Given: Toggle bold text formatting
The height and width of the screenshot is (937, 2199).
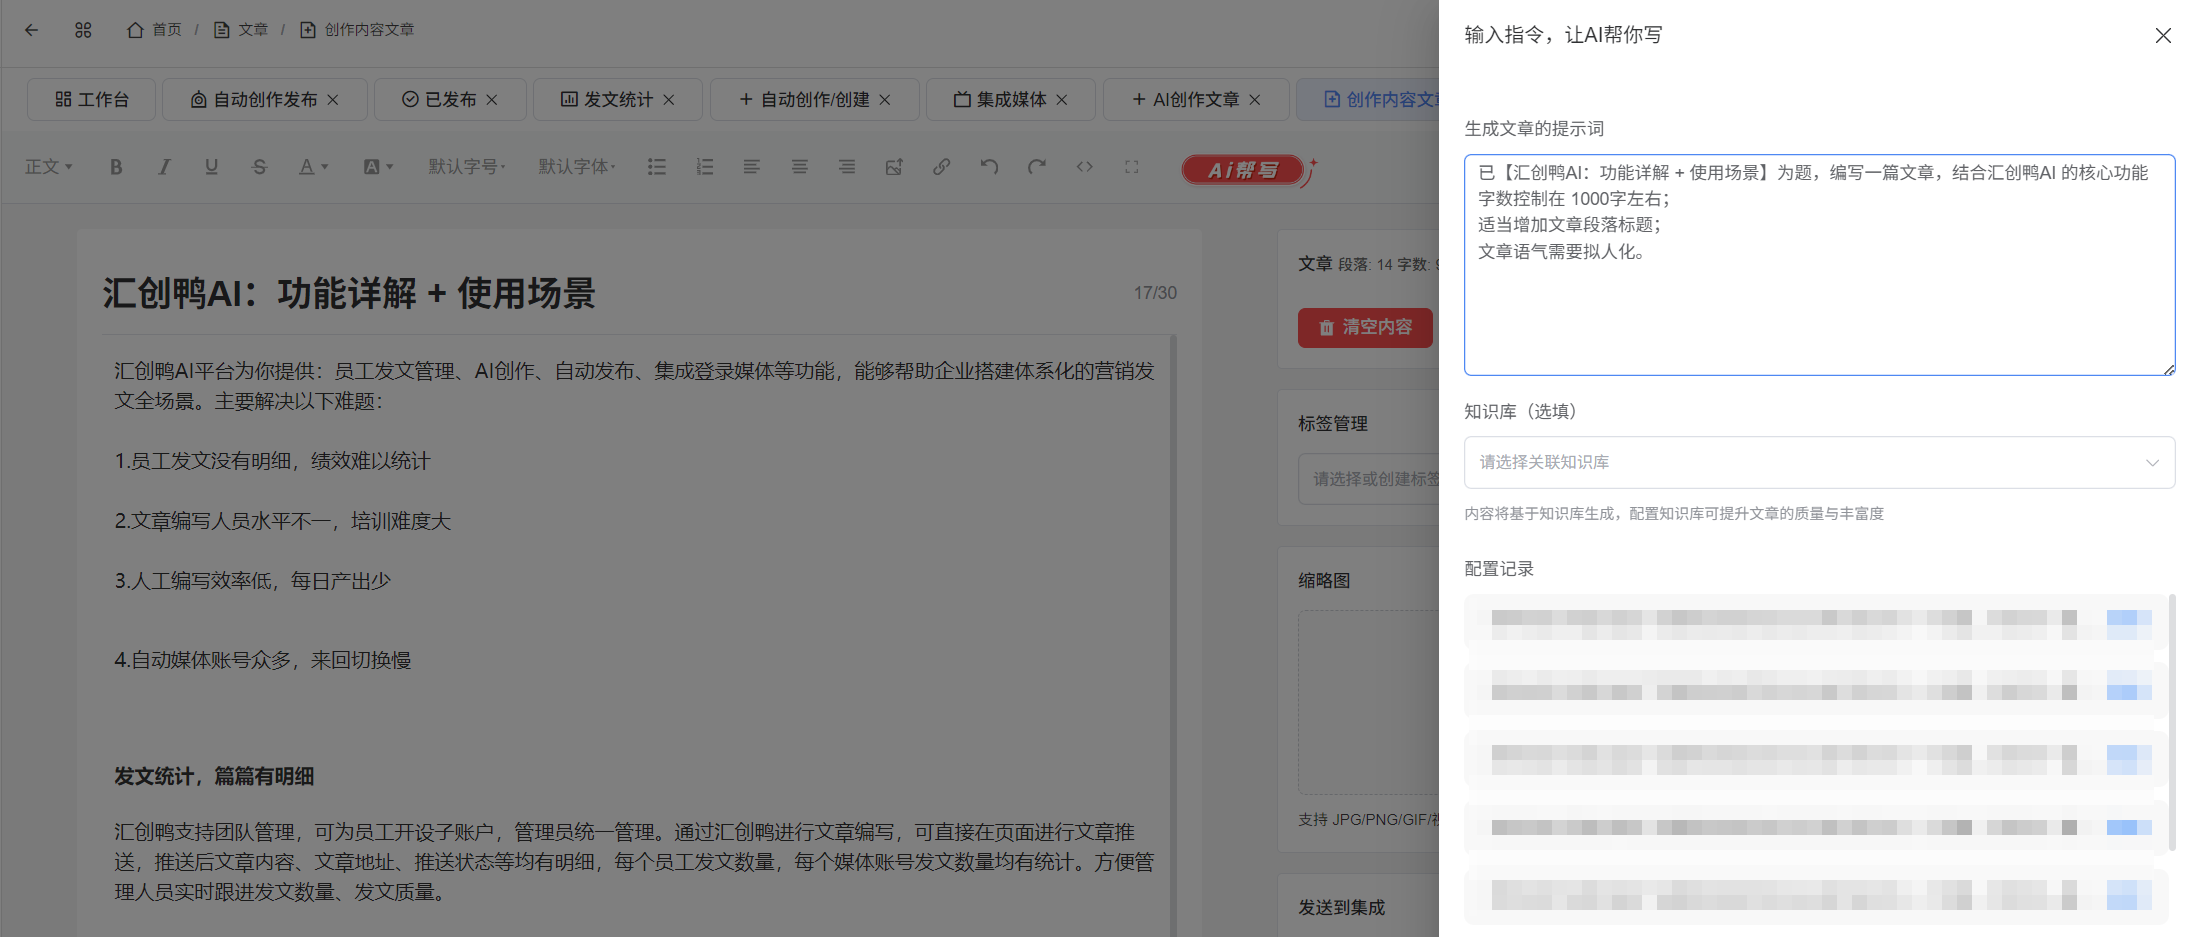Looking at the screenshot, I should point(116,167).
